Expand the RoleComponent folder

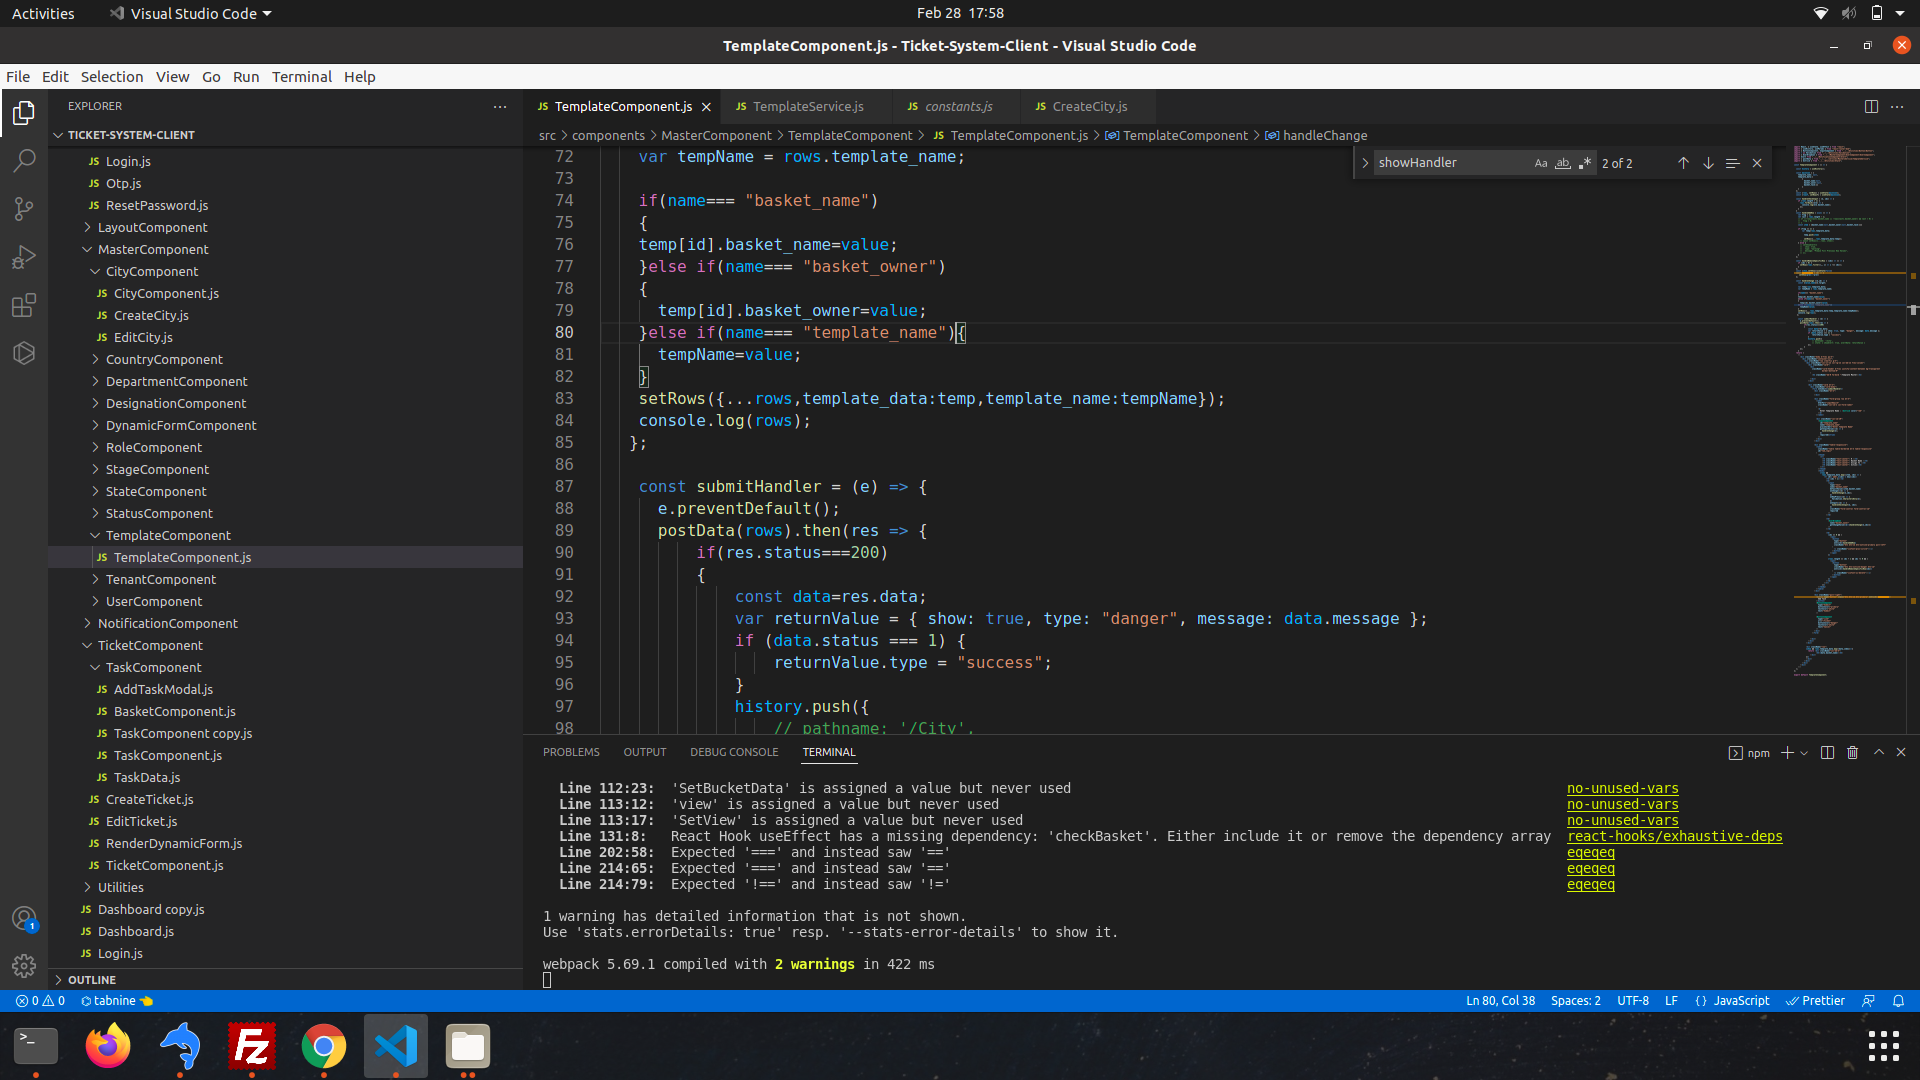pos(154,448)
